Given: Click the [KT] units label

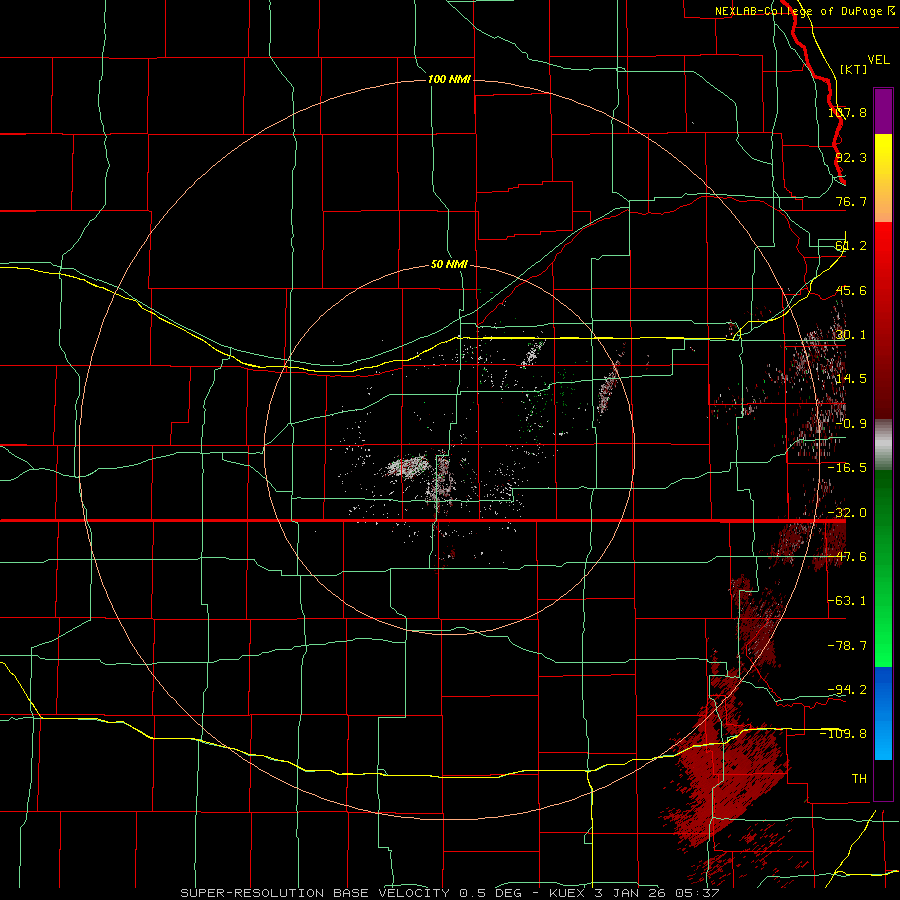Looking at the screenshot, I should coord(853,69).
